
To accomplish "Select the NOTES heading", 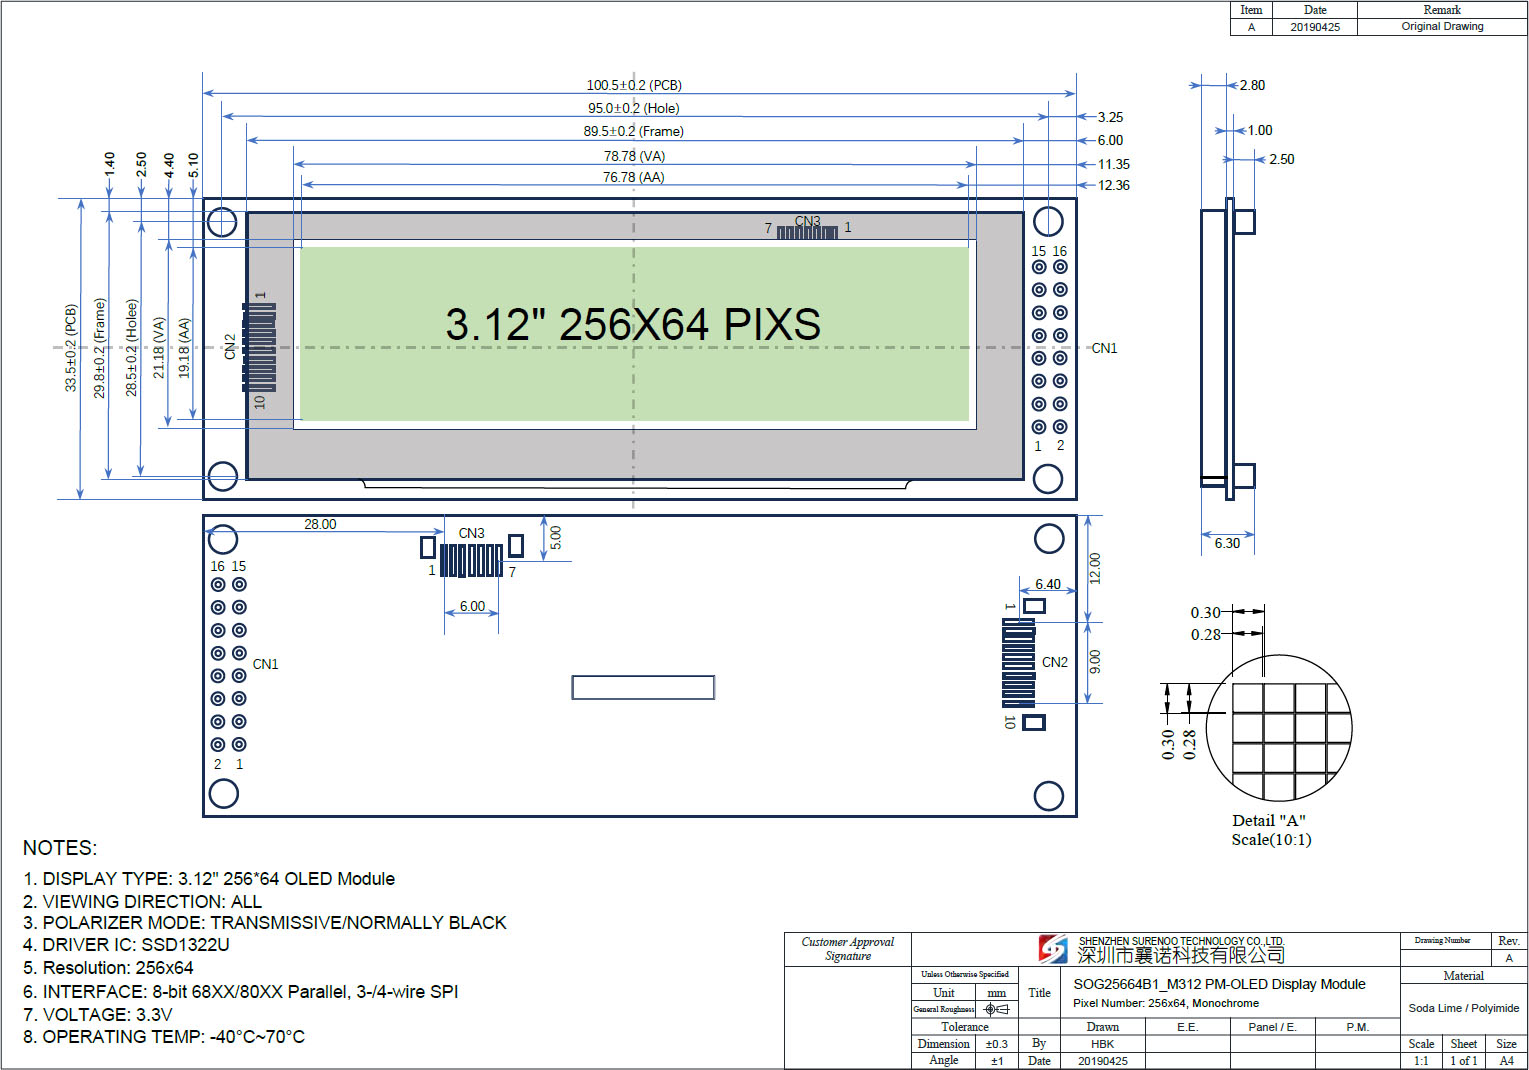I will click(x=60, y=848).
